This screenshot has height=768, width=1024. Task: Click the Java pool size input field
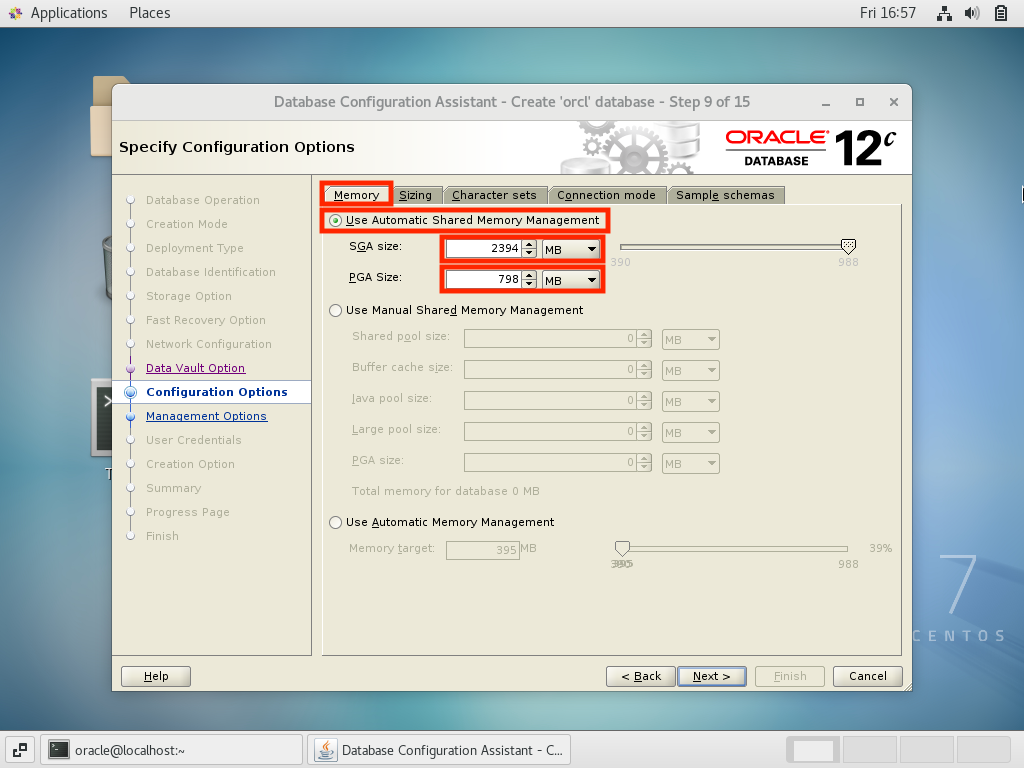(x=550, y=400)
